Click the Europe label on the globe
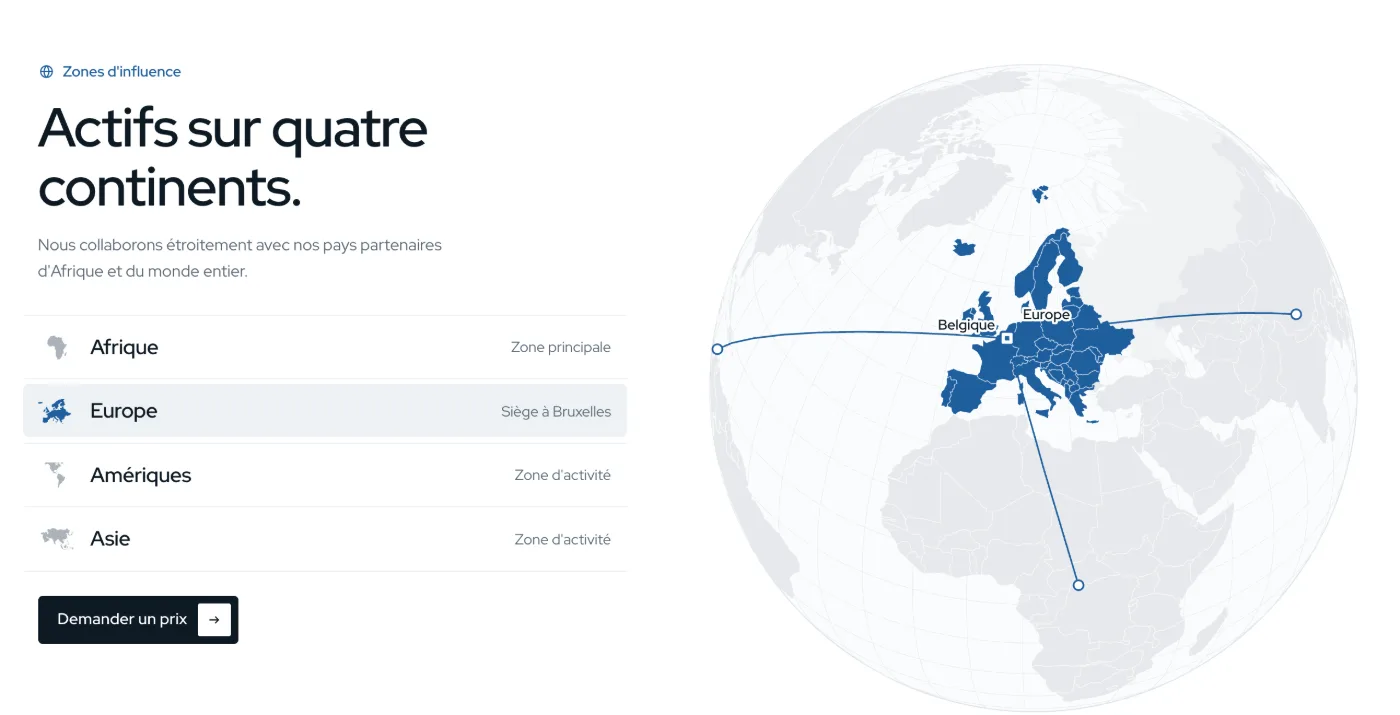Image resolution: width=1400 pixels, height=715 pixels. (x=1046, y=314)
